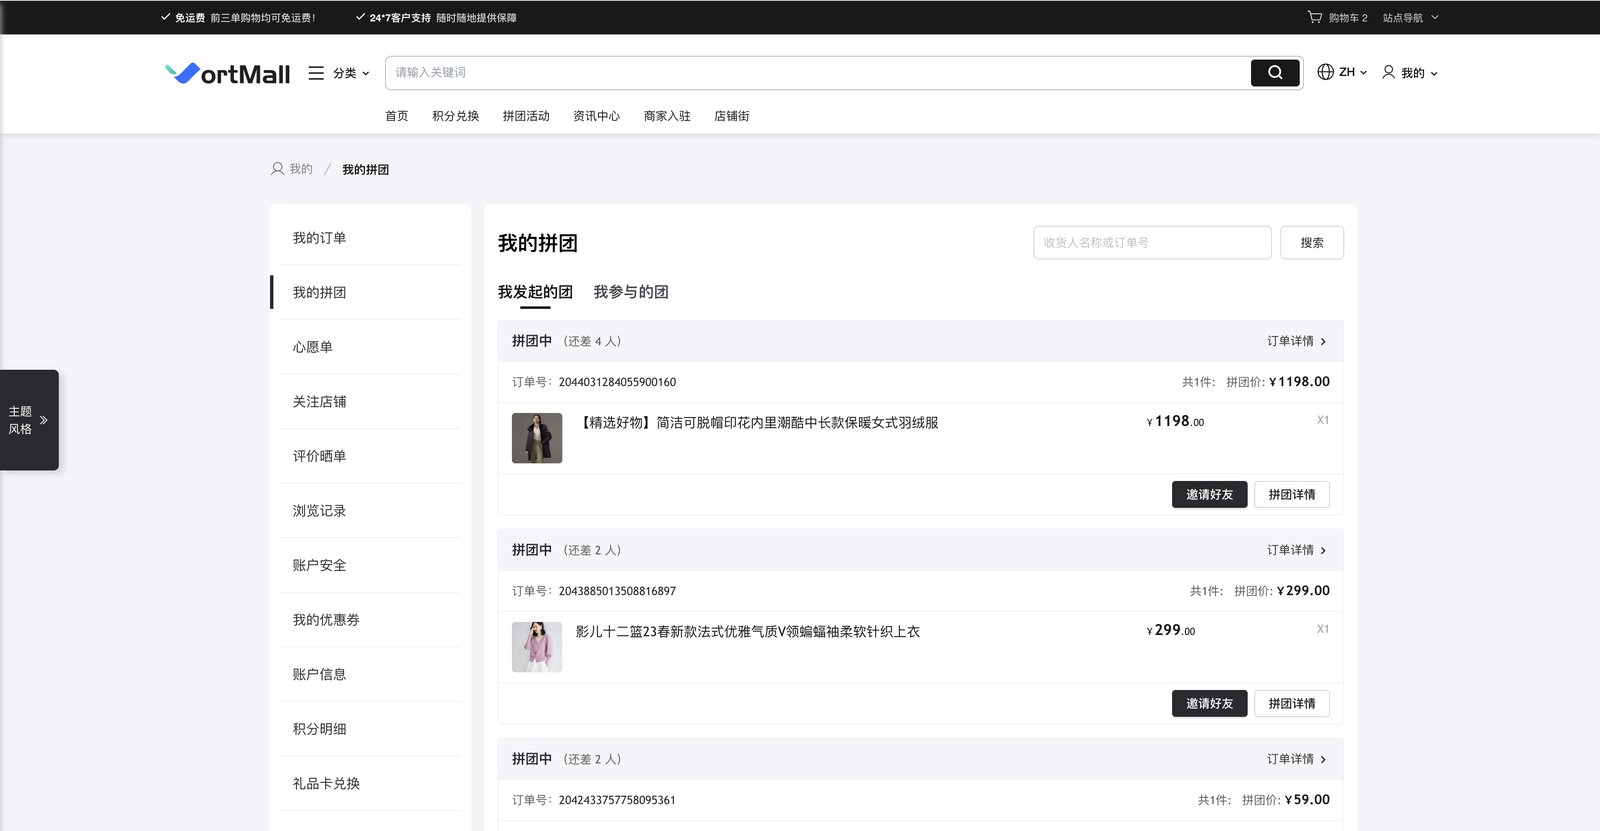Screen dimensions: 1600x831
Task: Click the down jacket product thumbnail
Action: [x=537, y=438]
